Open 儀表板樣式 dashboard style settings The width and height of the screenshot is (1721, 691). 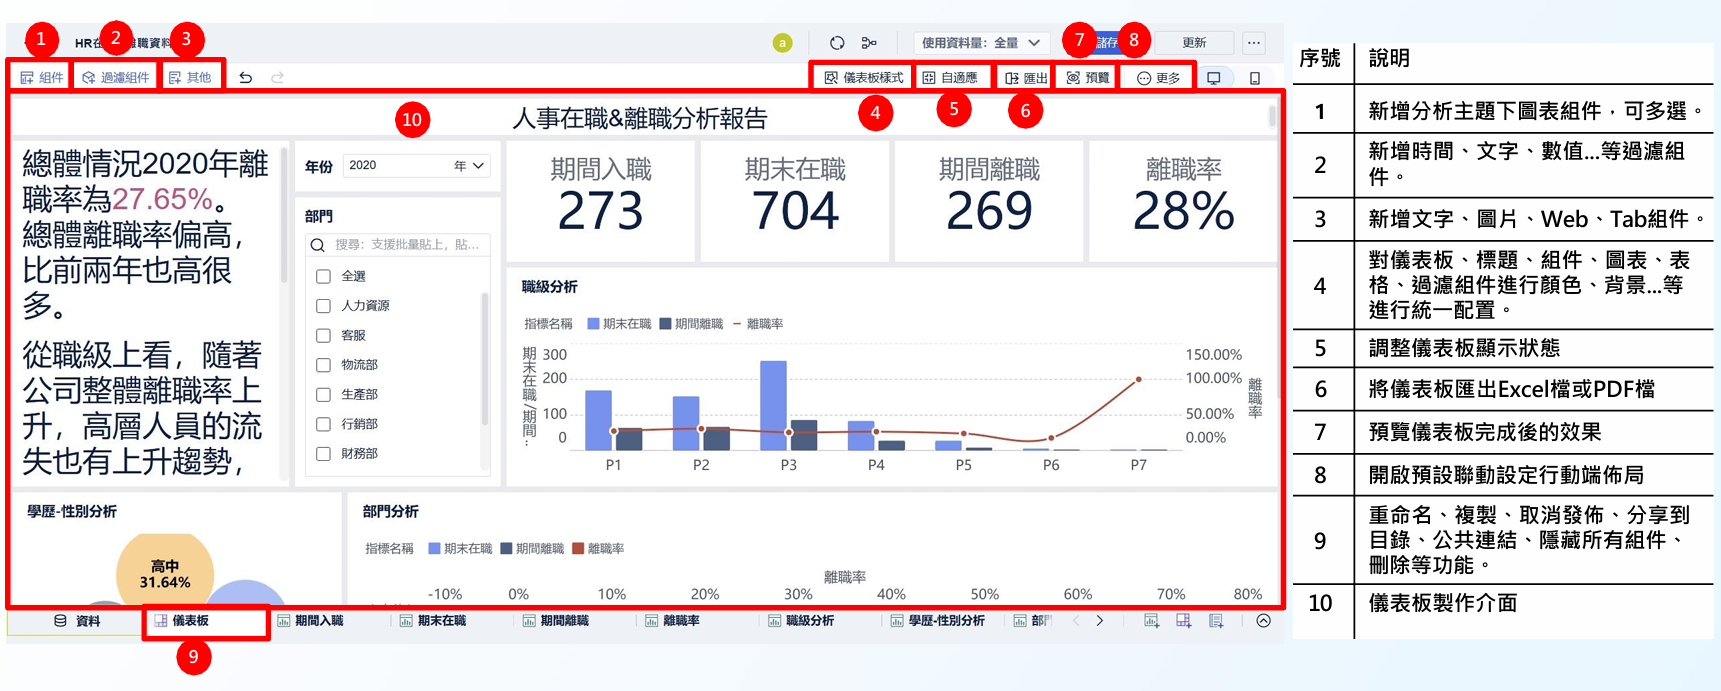click(x=863, y=77)
